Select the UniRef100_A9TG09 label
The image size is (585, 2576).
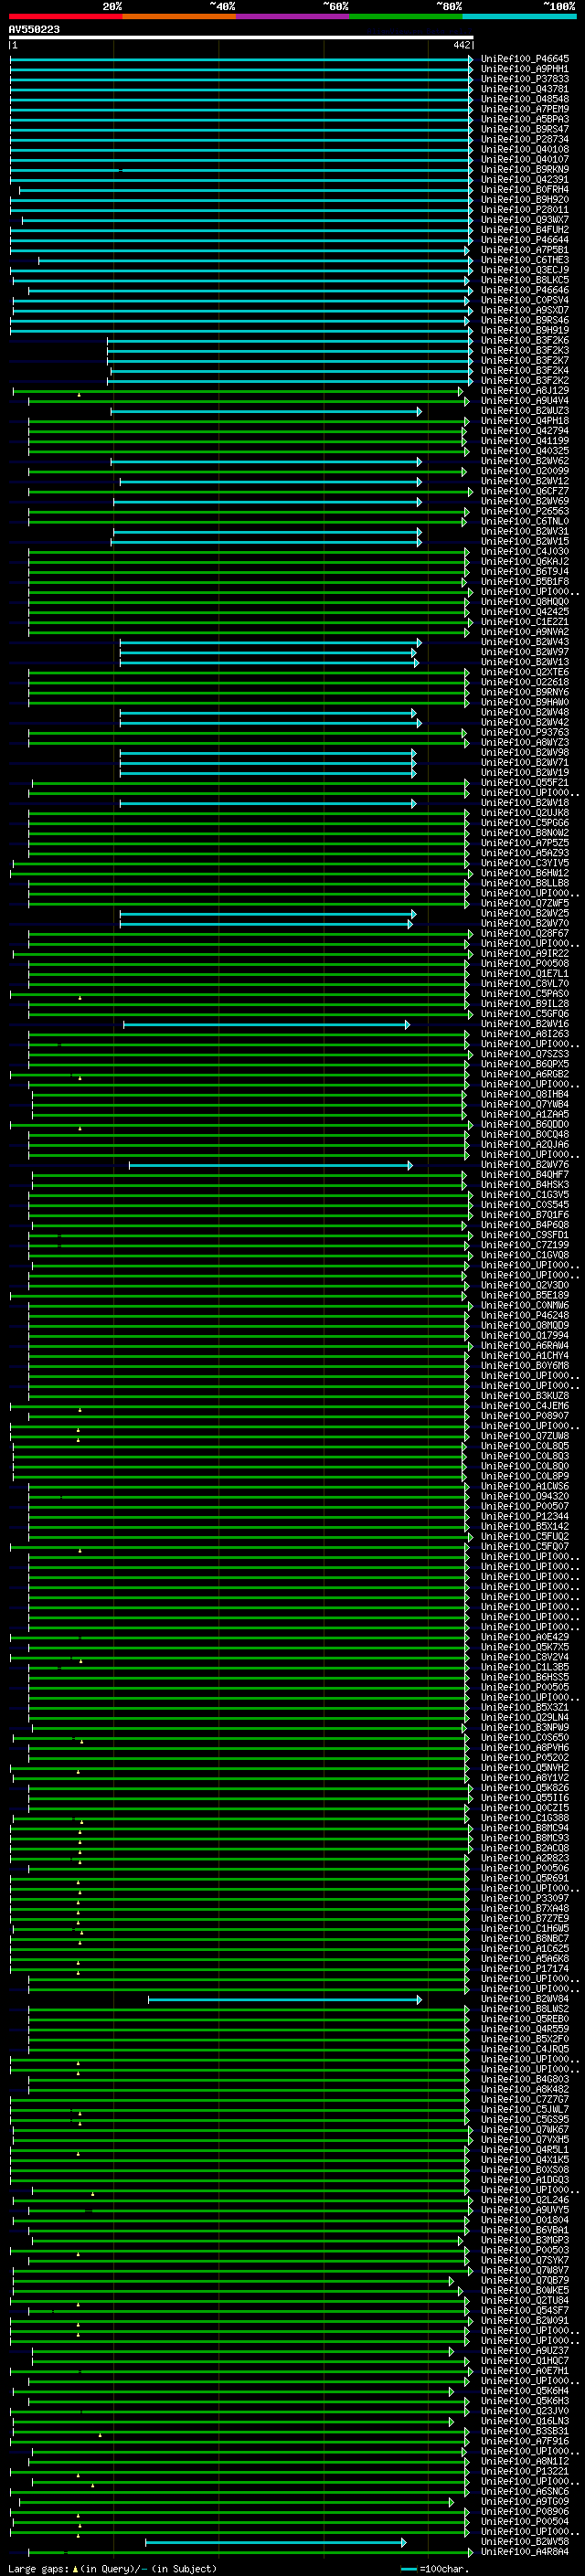[525, 2501]
